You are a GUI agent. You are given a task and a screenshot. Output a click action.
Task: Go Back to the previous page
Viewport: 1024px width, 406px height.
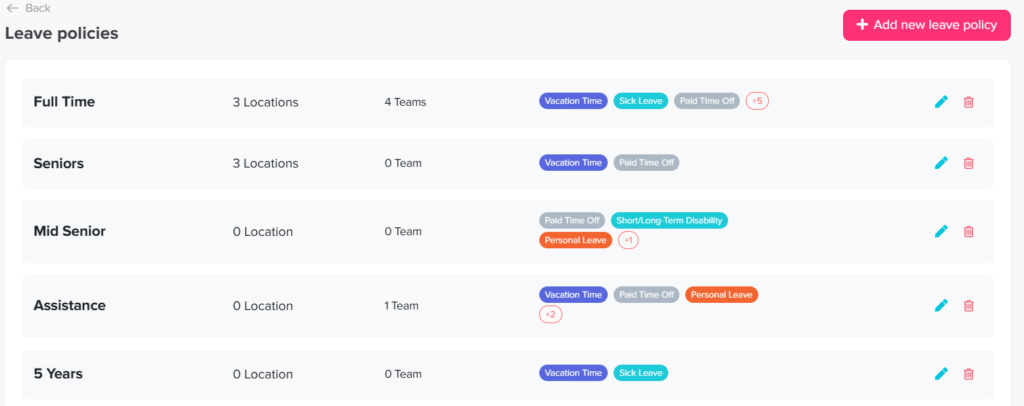[28, 8]
